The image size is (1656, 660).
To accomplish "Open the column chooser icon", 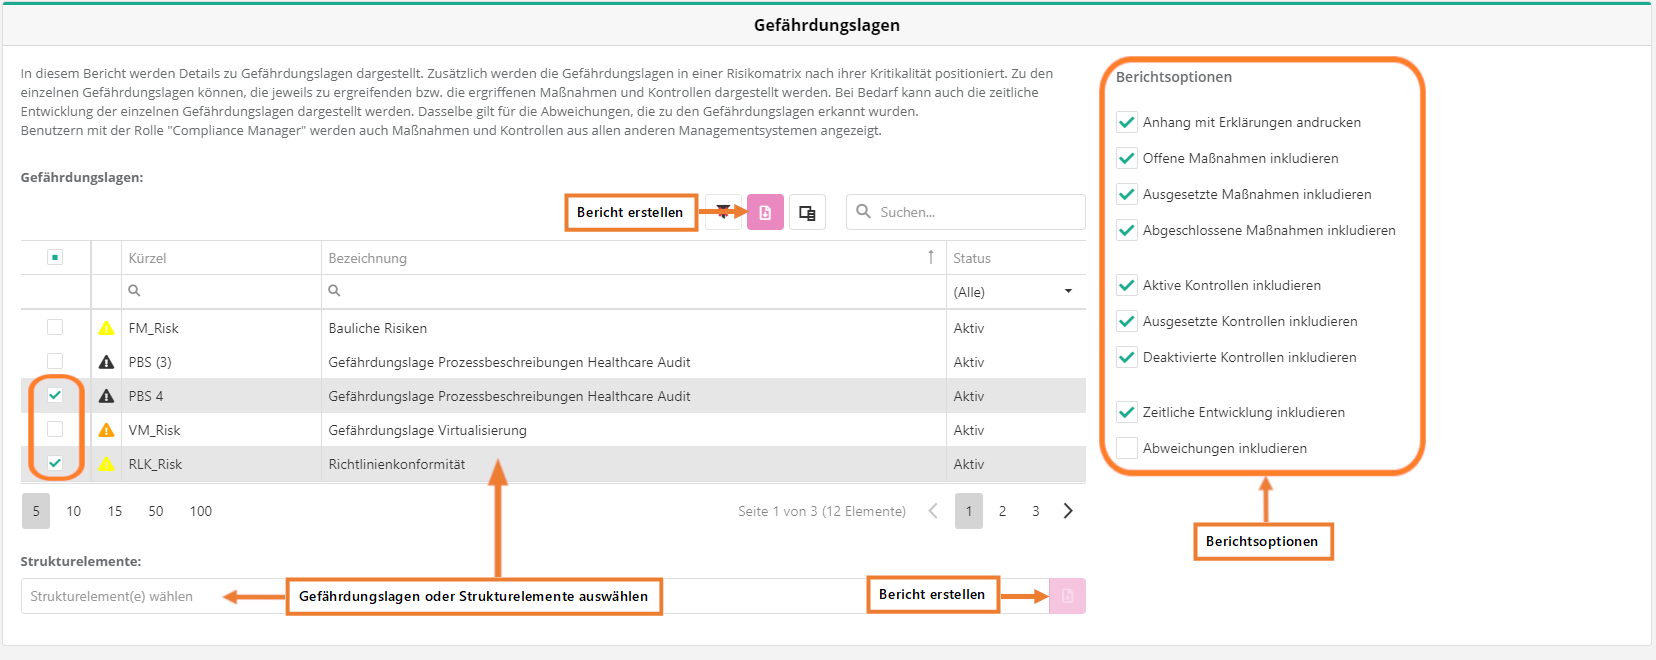I will [807, 212].
